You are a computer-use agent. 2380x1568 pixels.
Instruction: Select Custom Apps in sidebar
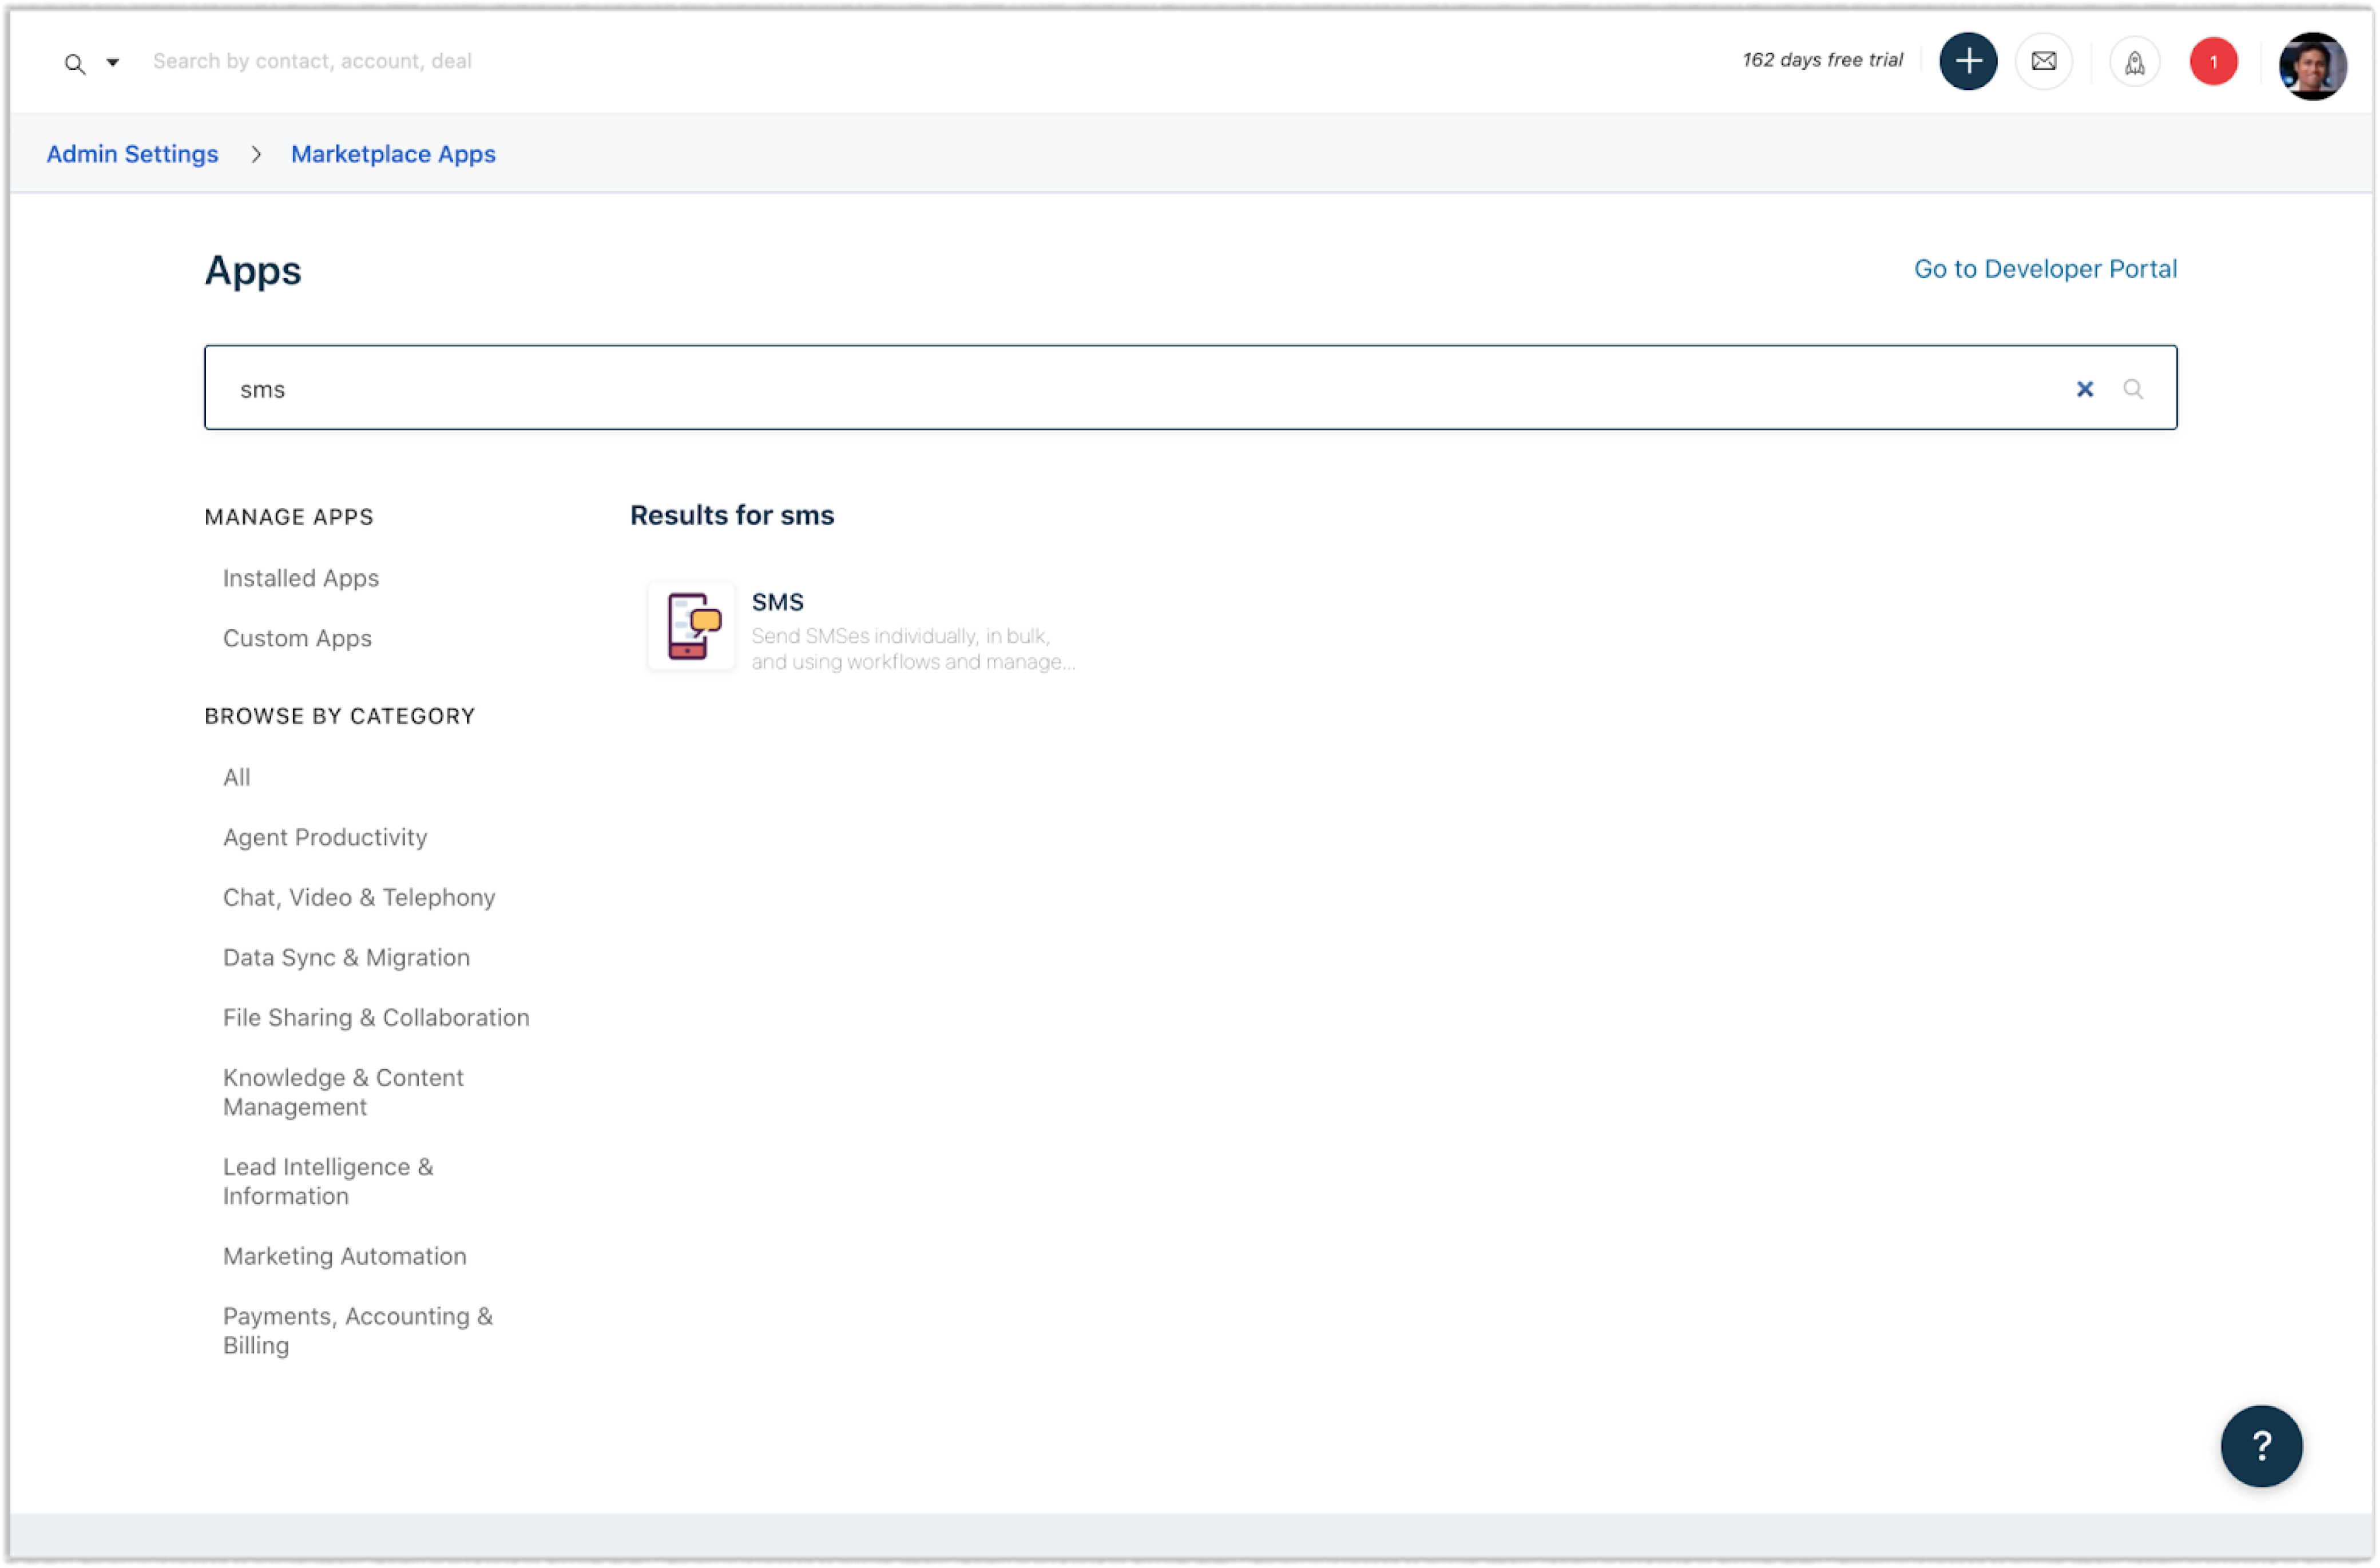(x=297, y=638)
